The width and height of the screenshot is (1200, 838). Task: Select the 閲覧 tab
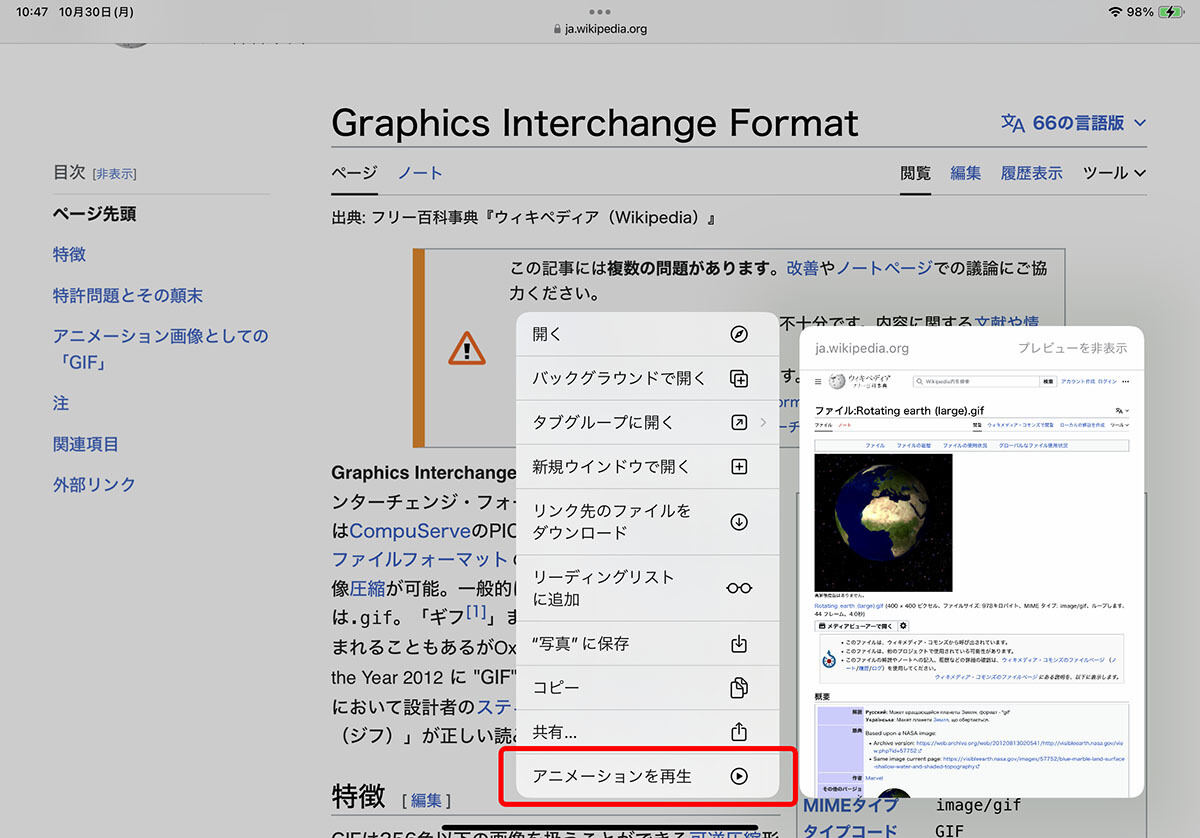click(x=915, y=173)
